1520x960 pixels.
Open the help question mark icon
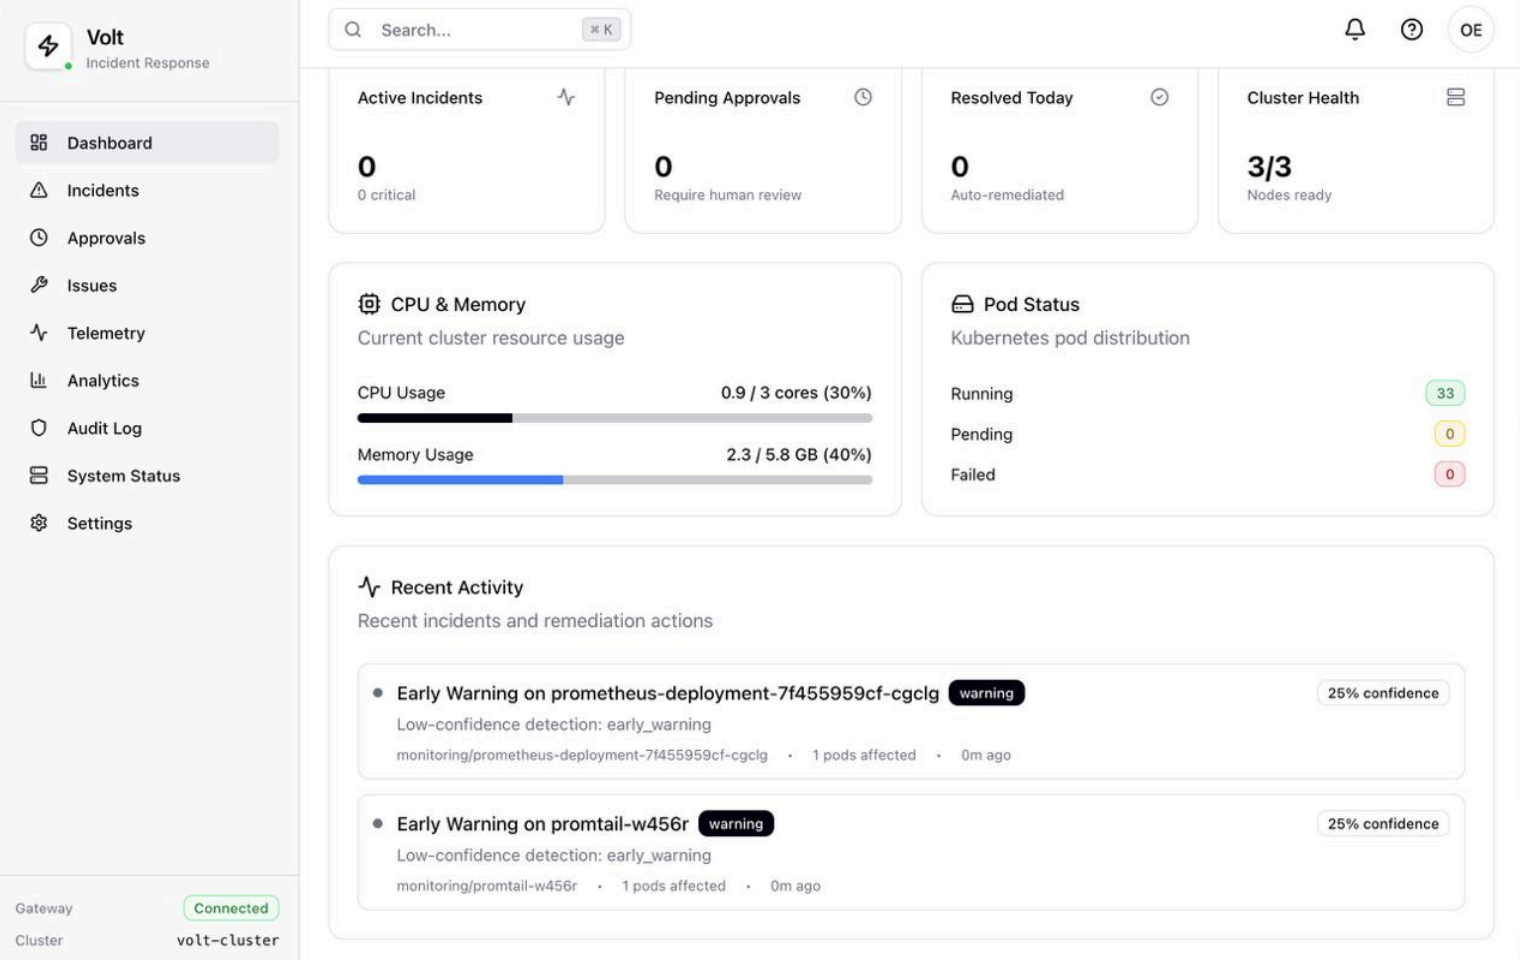1411,29
